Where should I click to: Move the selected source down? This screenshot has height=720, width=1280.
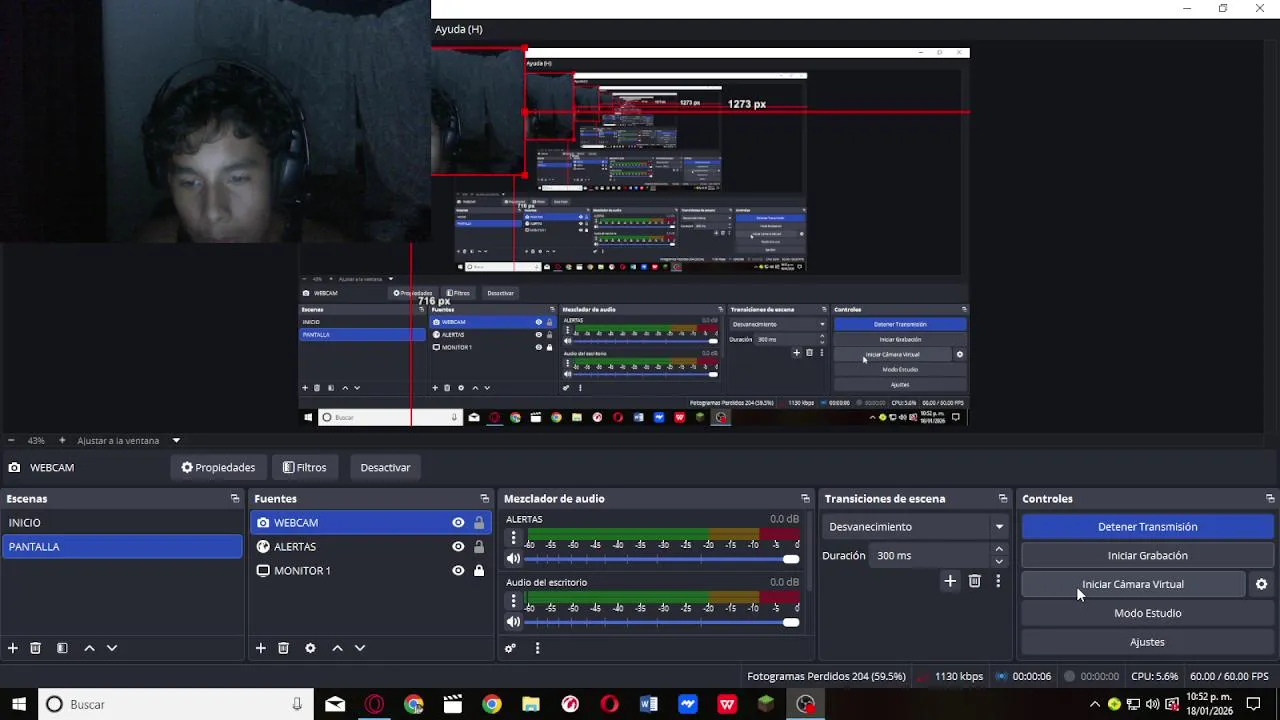(360, 648)
